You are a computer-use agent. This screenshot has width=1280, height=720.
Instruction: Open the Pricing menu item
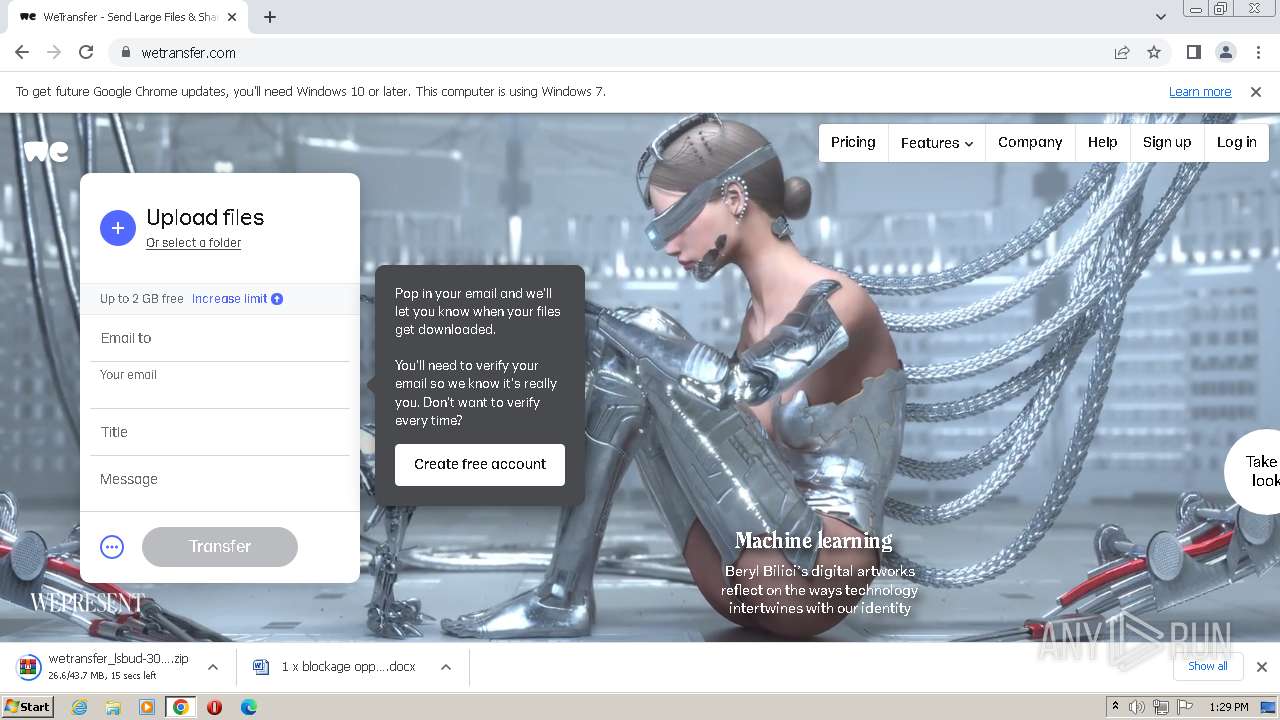pos(853,142)
